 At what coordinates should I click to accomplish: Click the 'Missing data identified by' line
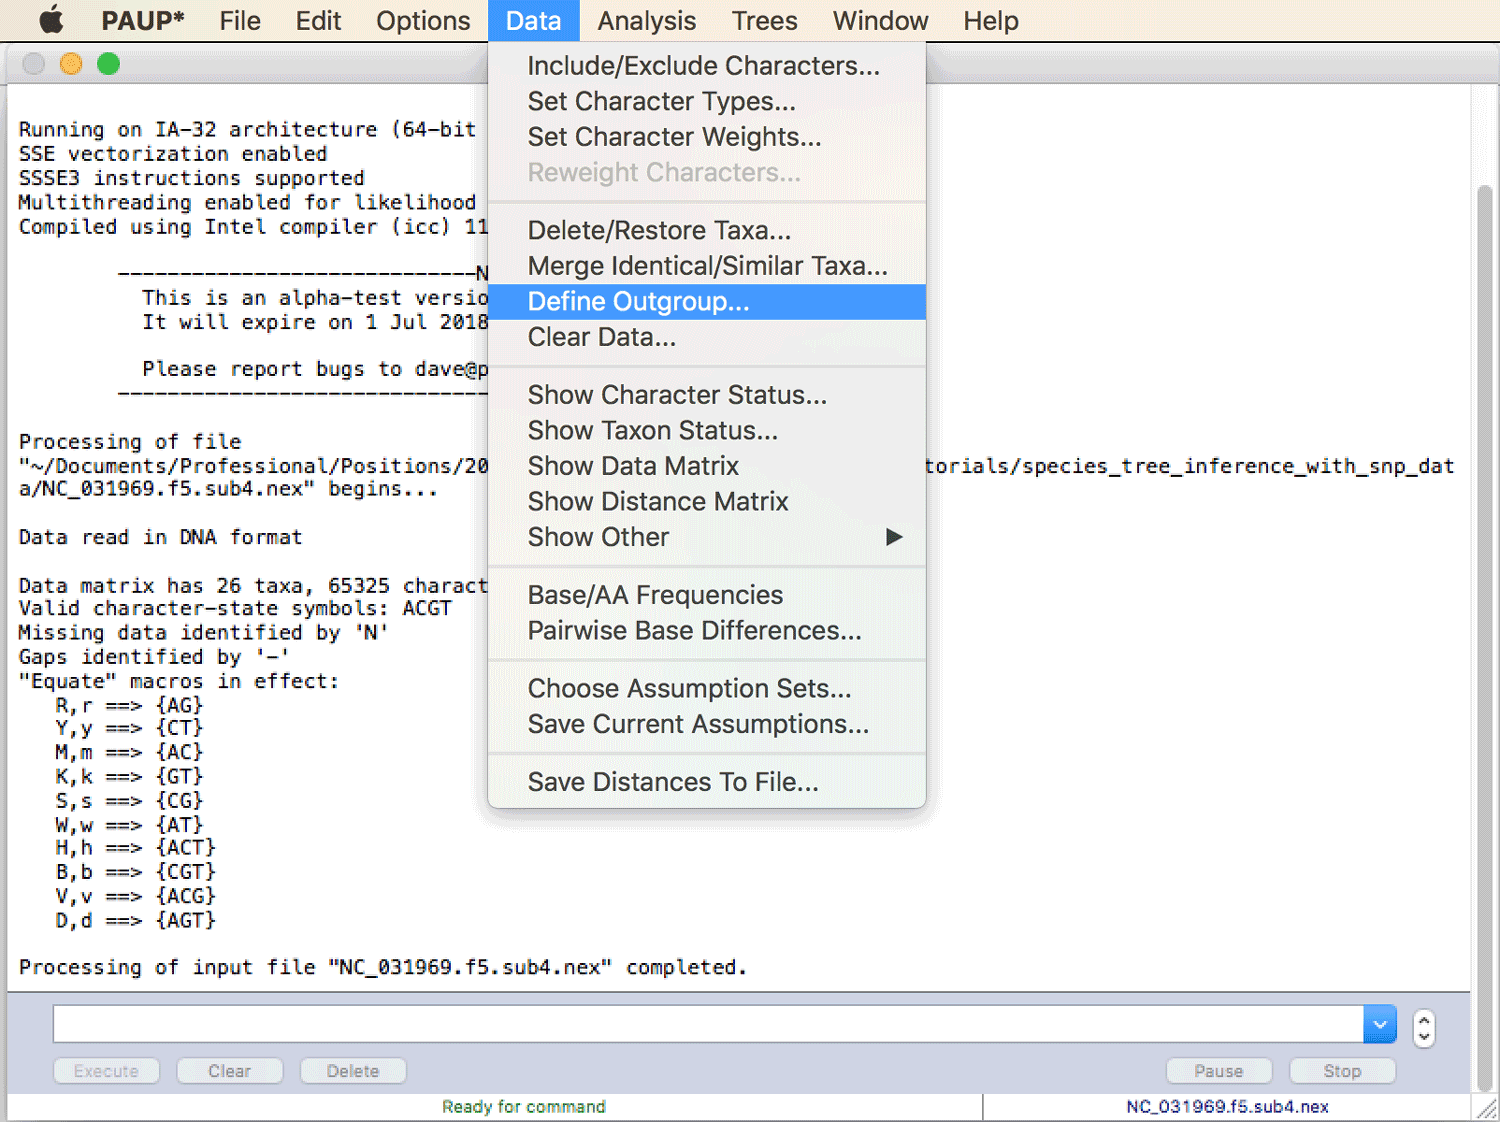(203, 633)
